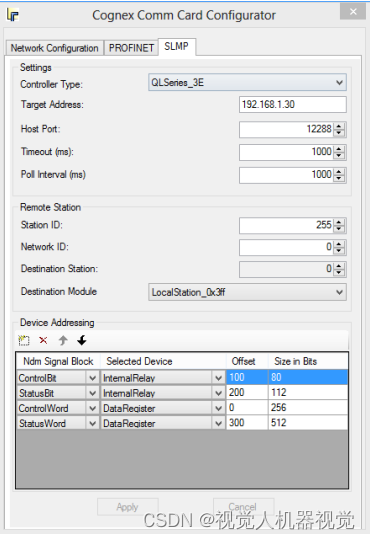Viewport: 370px width, 540px height.
Task: Click the Apply button
Action: pos(127,507)
